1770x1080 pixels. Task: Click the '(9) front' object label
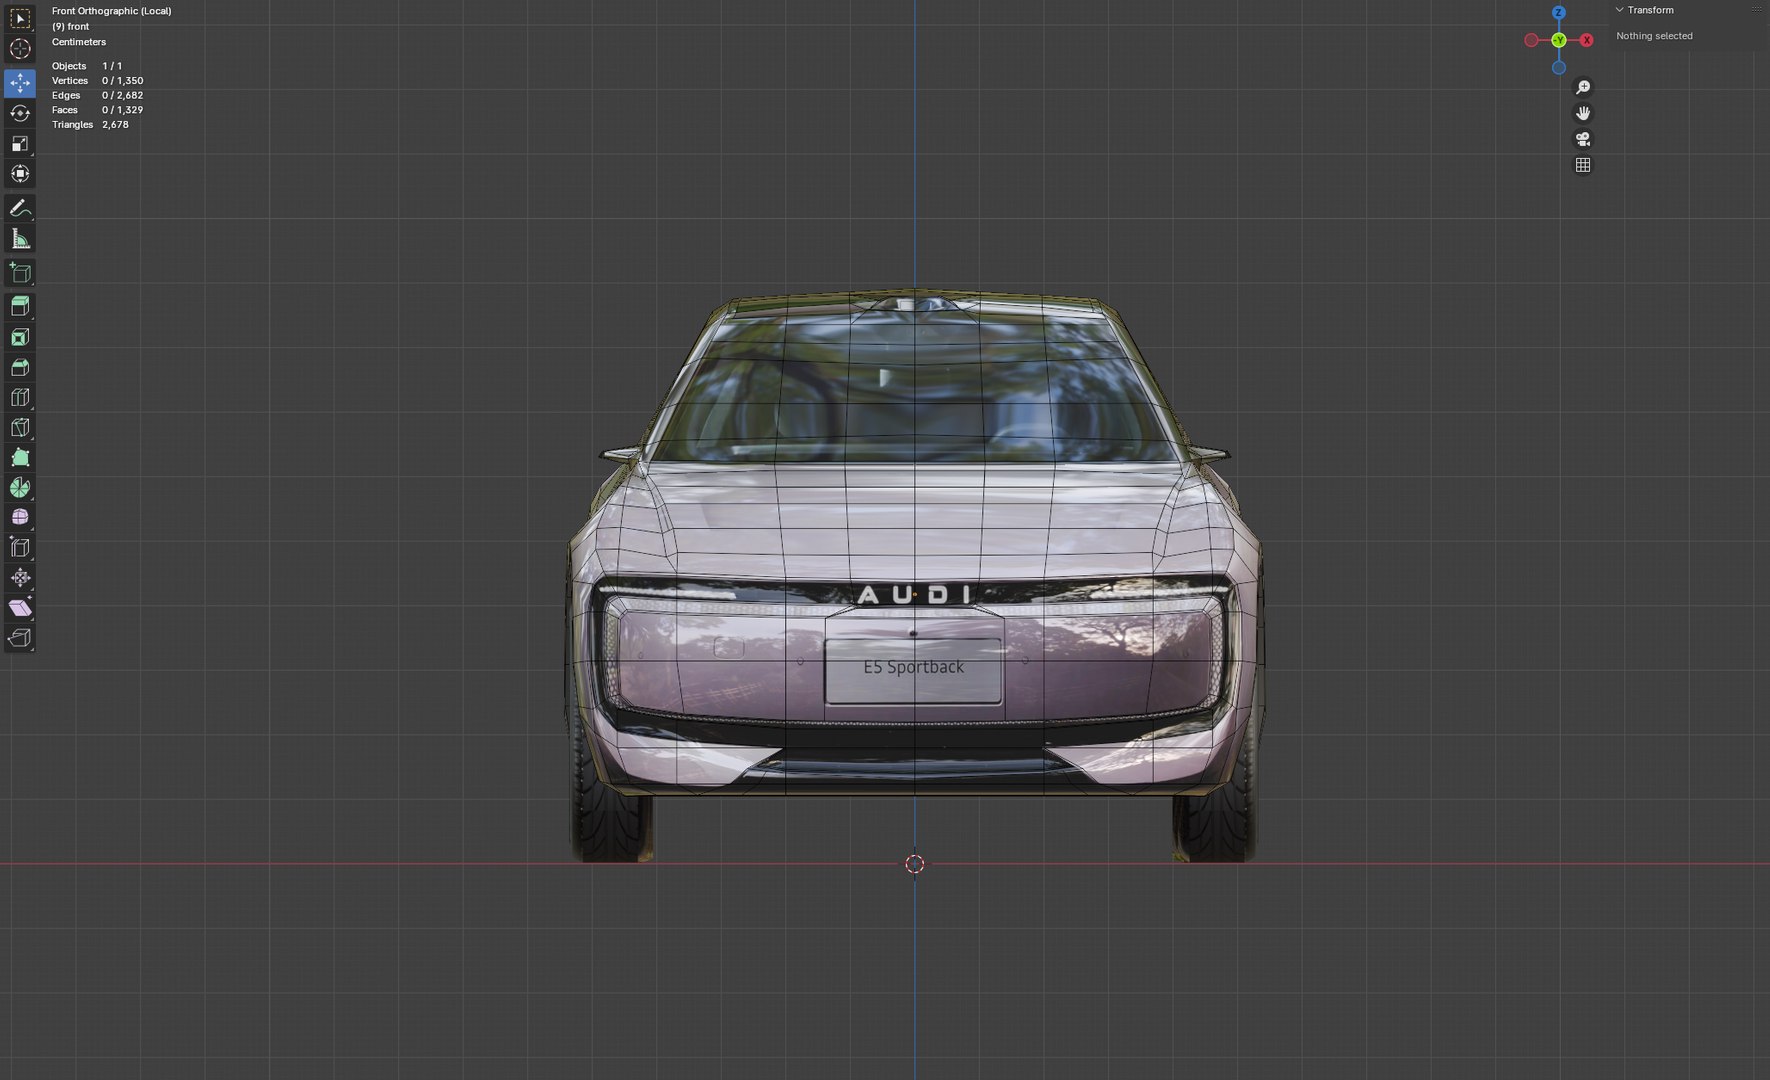click(x=70, y=27)
